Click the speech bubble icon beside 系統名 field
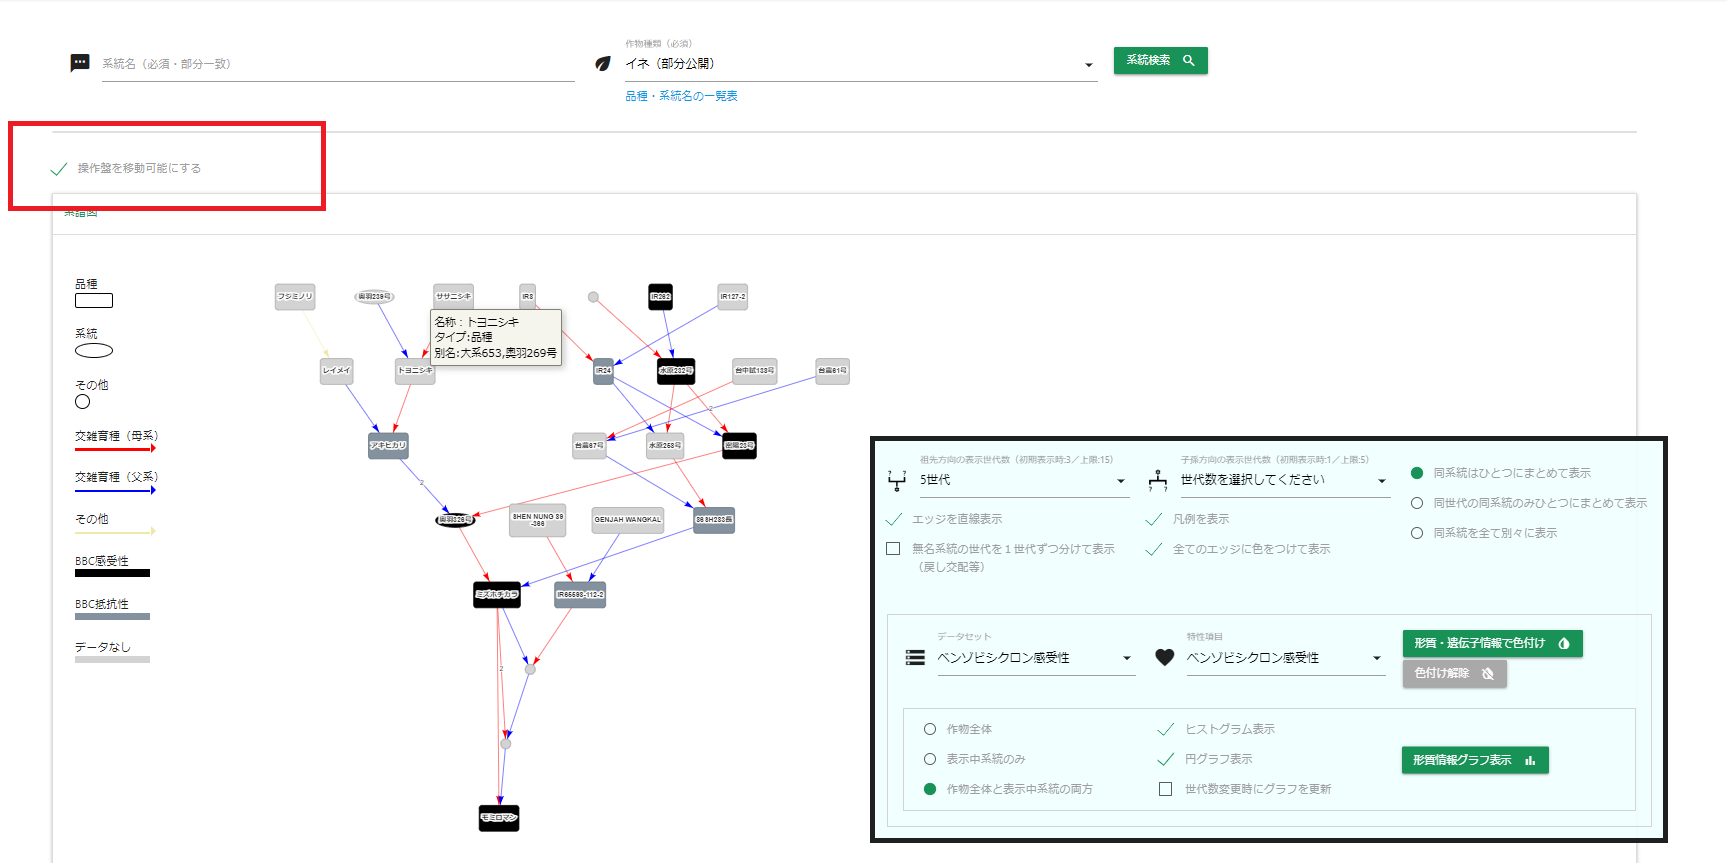 point(80,63)
